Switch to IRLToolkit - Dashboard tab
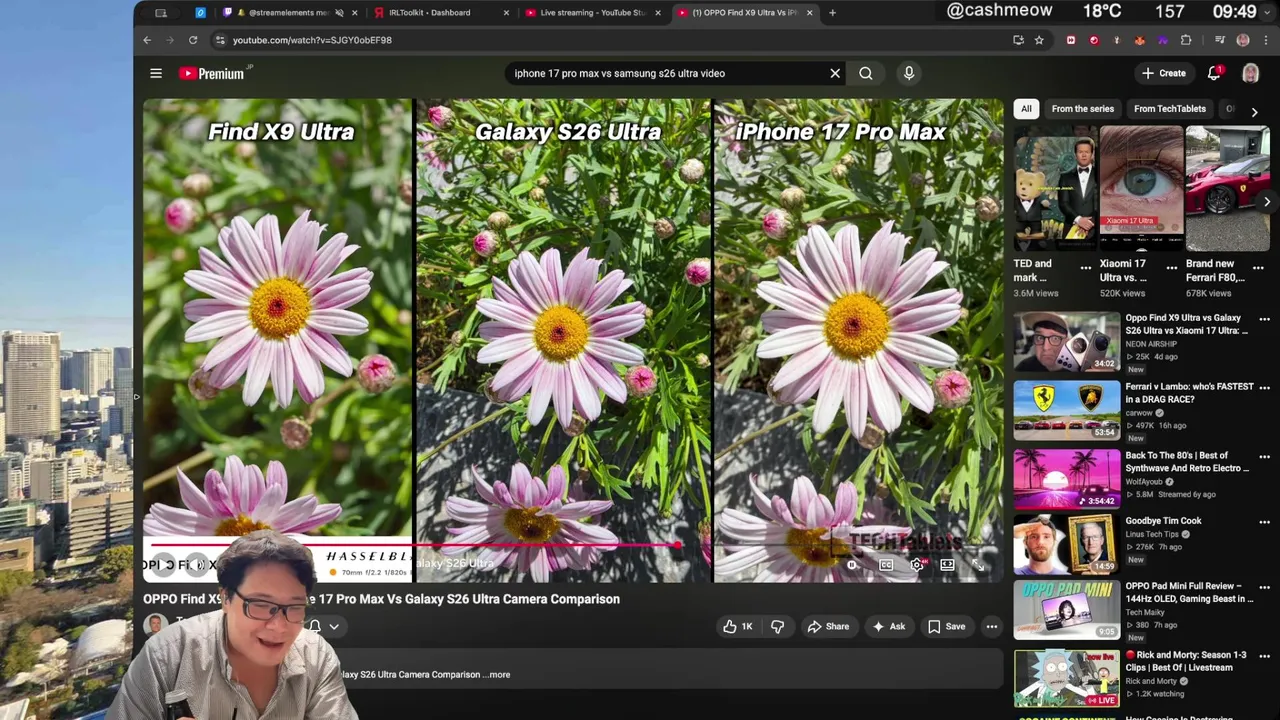The image size is (1280, 720). (440, 13)
